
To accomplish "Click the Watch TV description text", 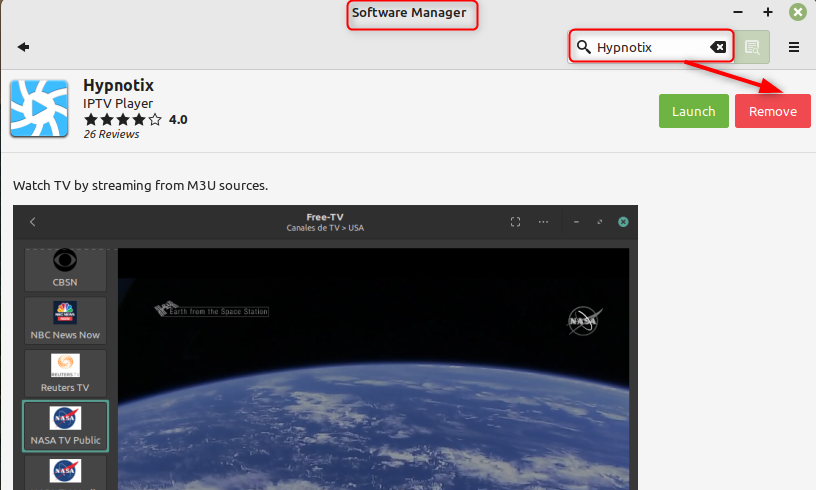I will pos(141,186).
